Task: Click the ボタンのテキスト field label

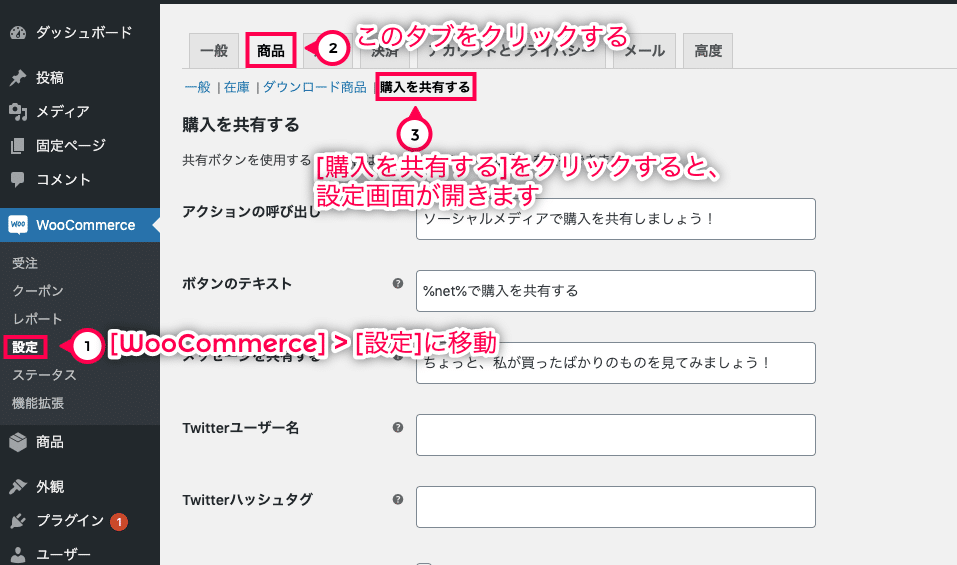Action: pyautogui.click(x=237, y=284)
